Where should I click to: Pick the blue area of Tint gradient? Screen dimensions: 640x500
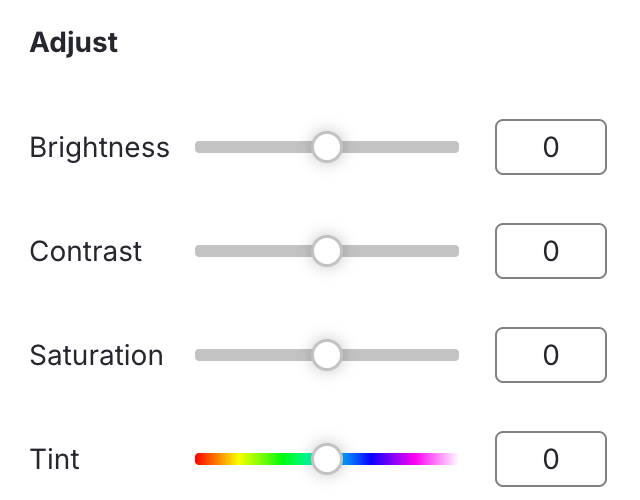pos(368,459)
